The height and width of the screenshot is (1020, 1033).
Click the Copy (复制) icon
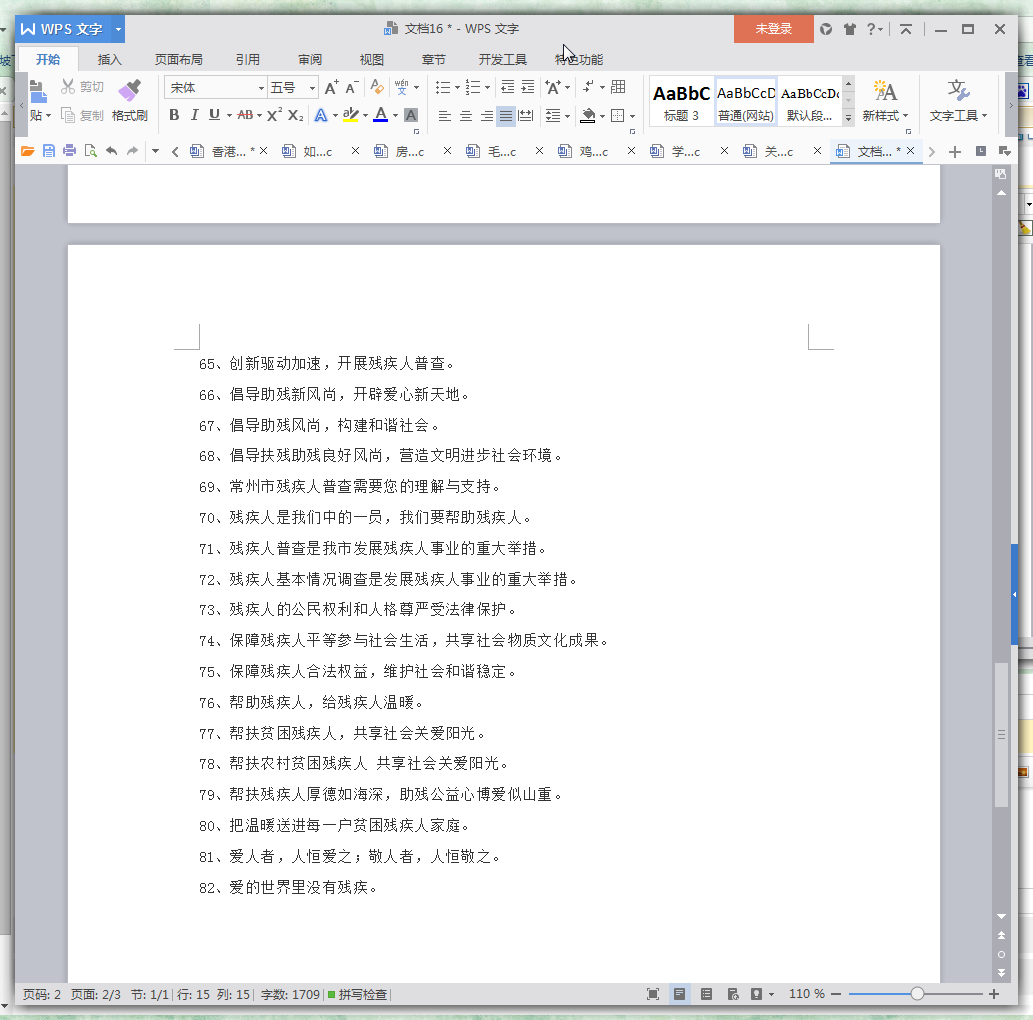(x=68, y=115)
